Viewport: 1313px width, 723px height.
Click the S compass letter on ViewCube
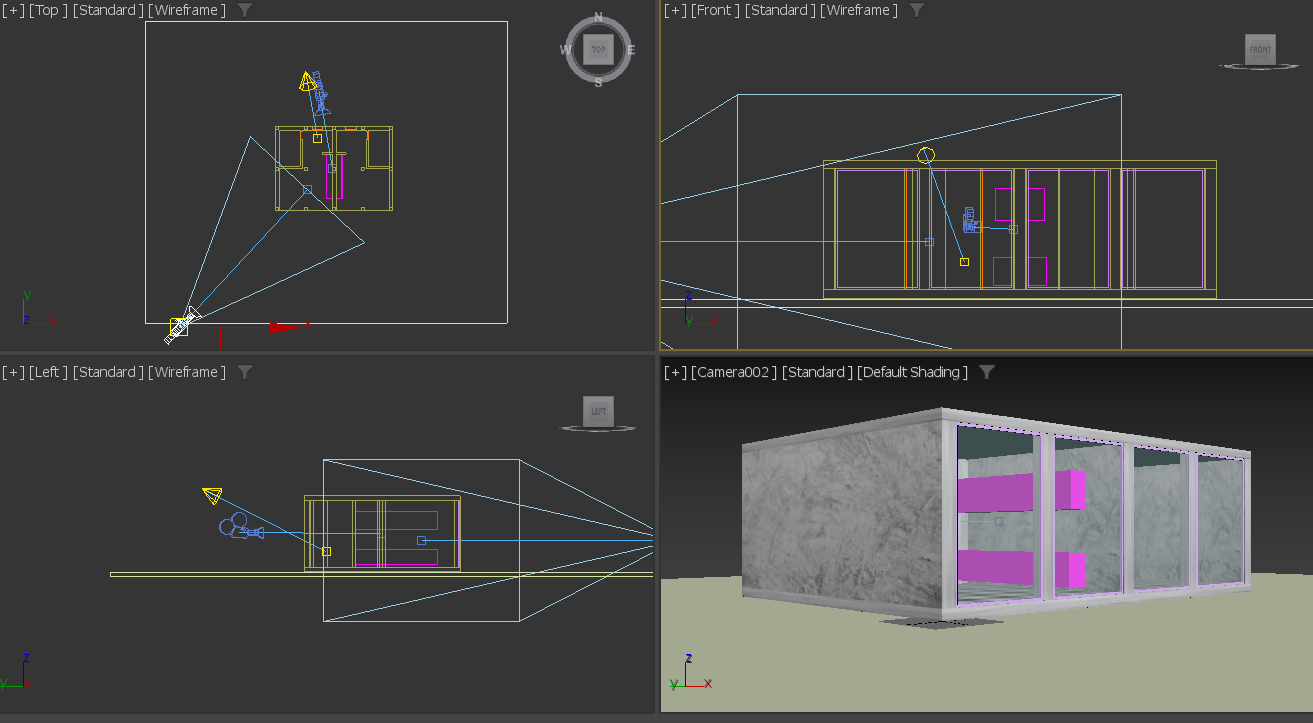pos(598,83)
